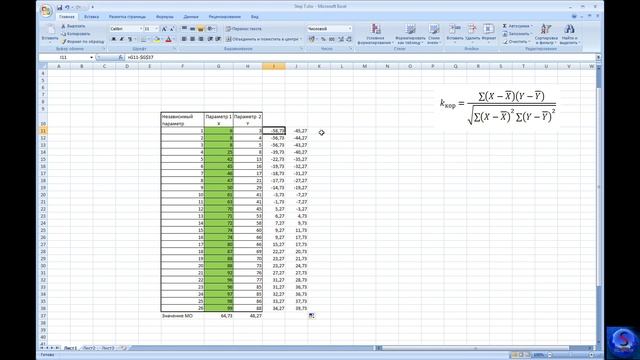Screen dimensions: 640x360
Task: Click Перенос текста wrap text button
Action: (x=244, y=29)
